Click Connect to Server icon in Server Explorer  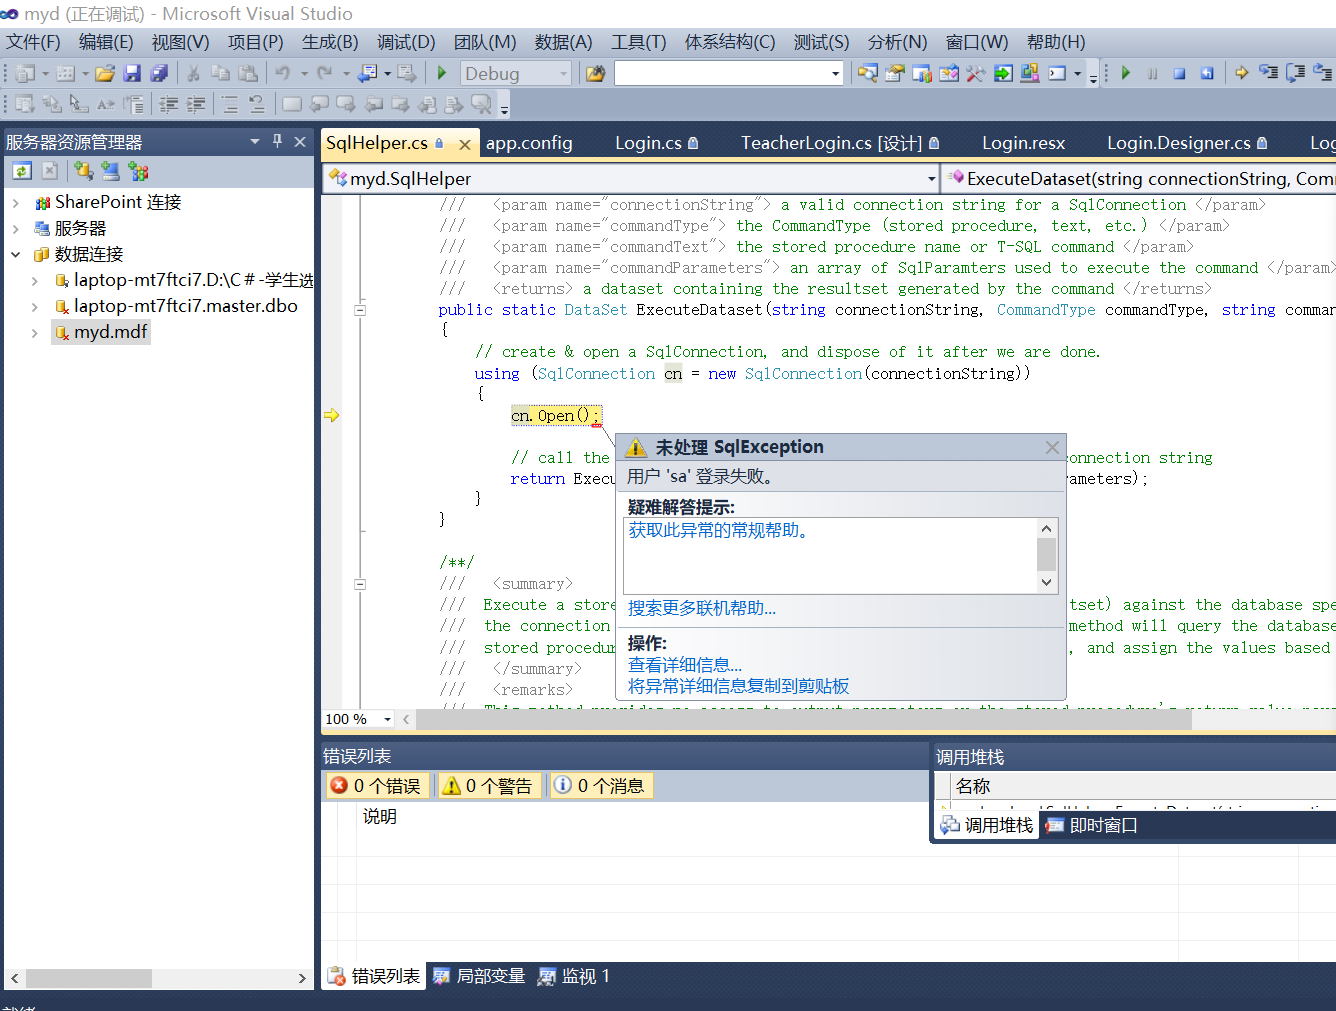[110, 171]
